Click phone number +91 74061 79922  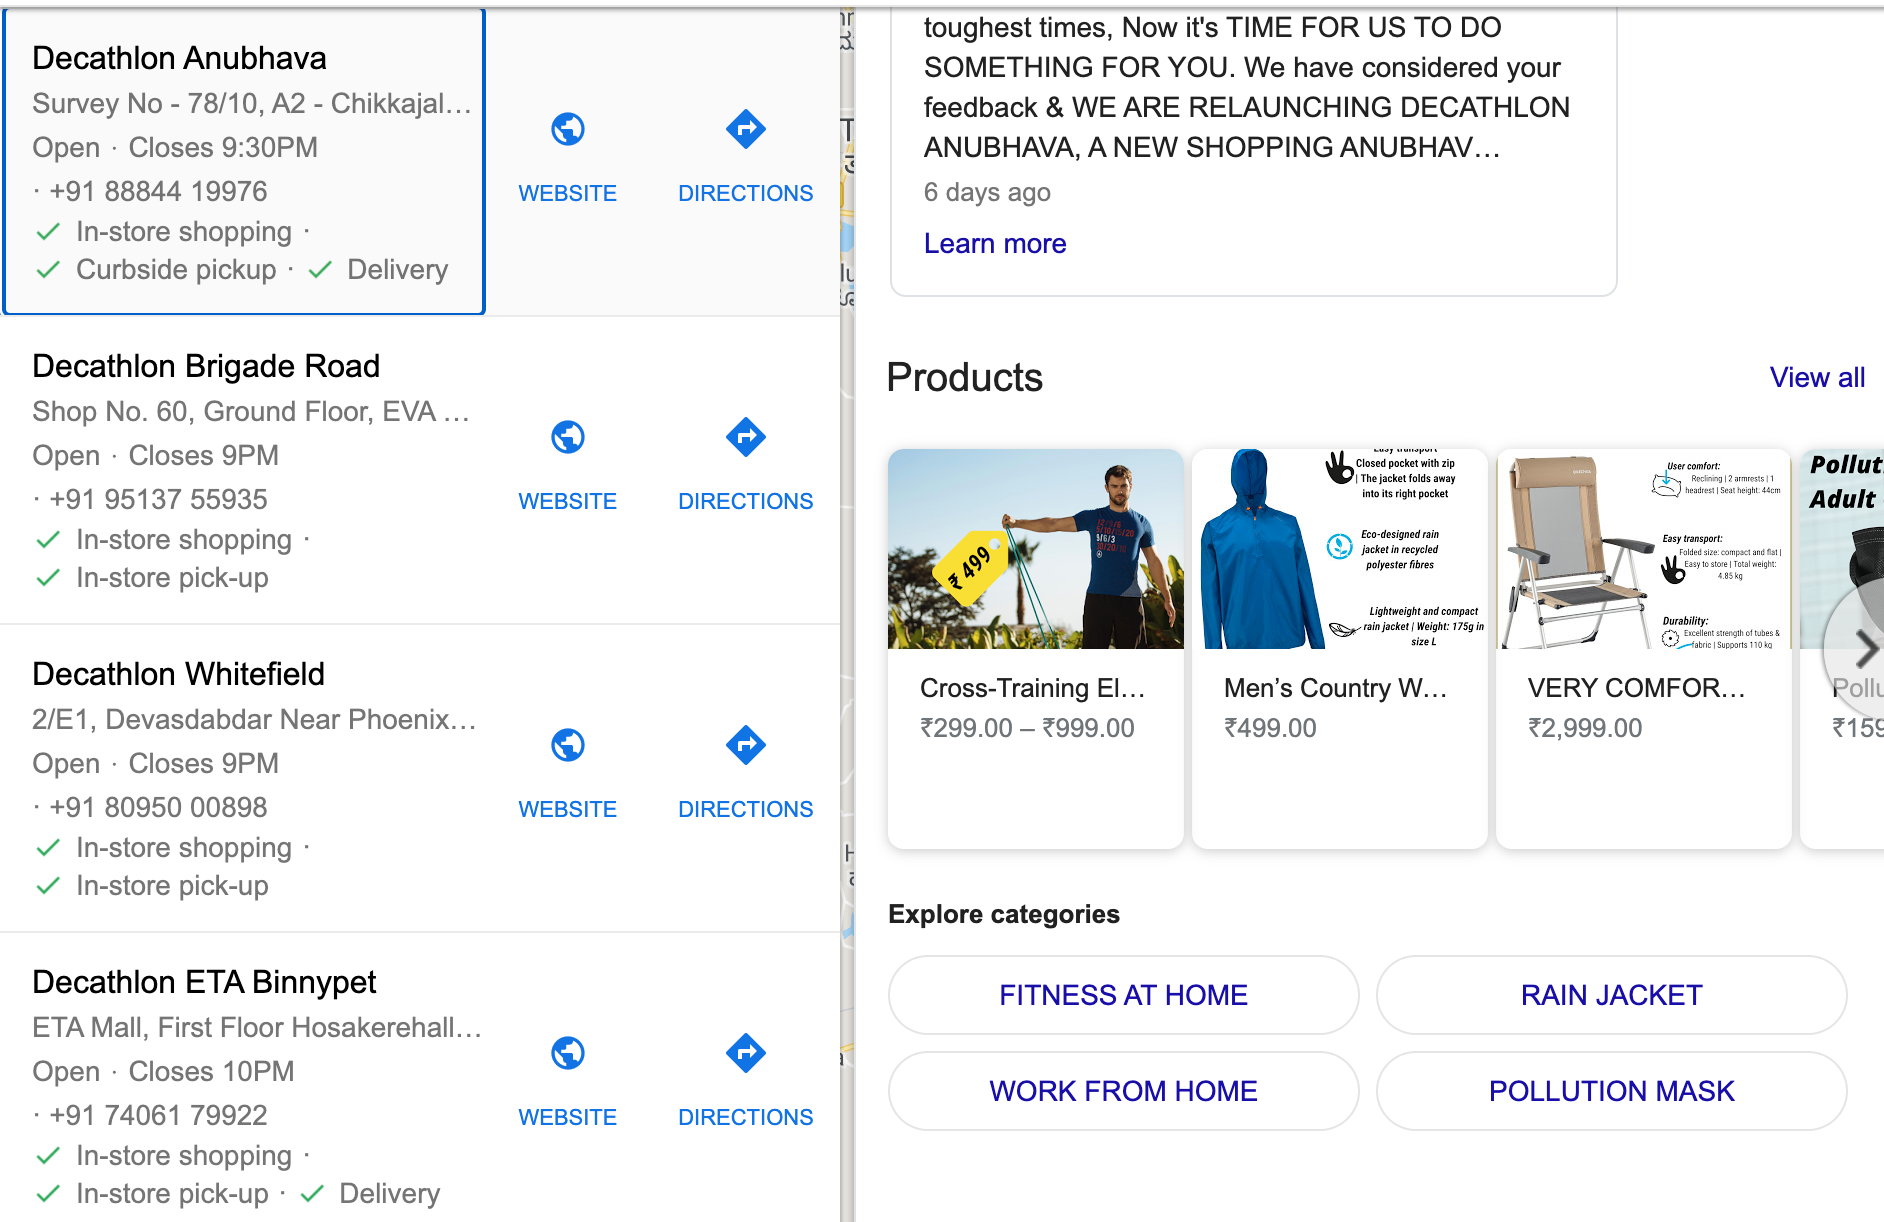(x=158, y=1115)
